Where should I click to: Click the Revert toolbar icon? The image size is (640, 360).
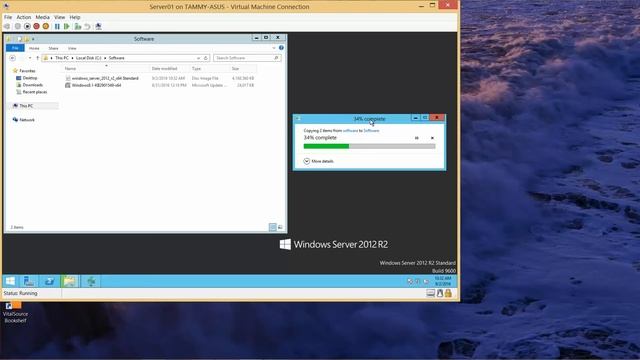point(87,27)
